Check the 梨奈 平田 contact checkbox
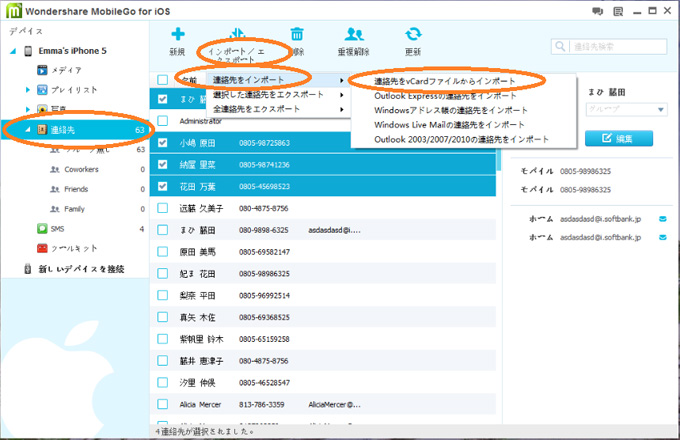 163,295
